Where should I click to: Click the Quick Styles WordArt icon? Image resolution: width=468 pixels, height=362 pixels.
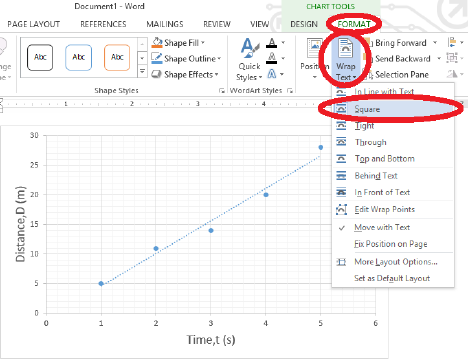(x=250, y=49)
